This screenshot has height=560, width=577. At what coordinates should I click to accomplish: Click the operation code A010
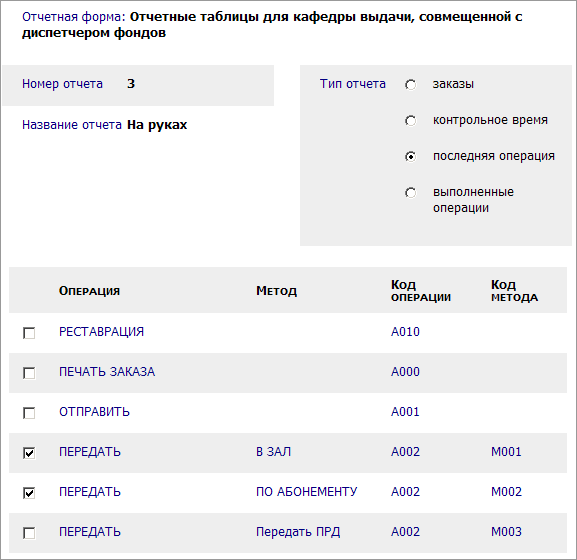tap(405, 332)
